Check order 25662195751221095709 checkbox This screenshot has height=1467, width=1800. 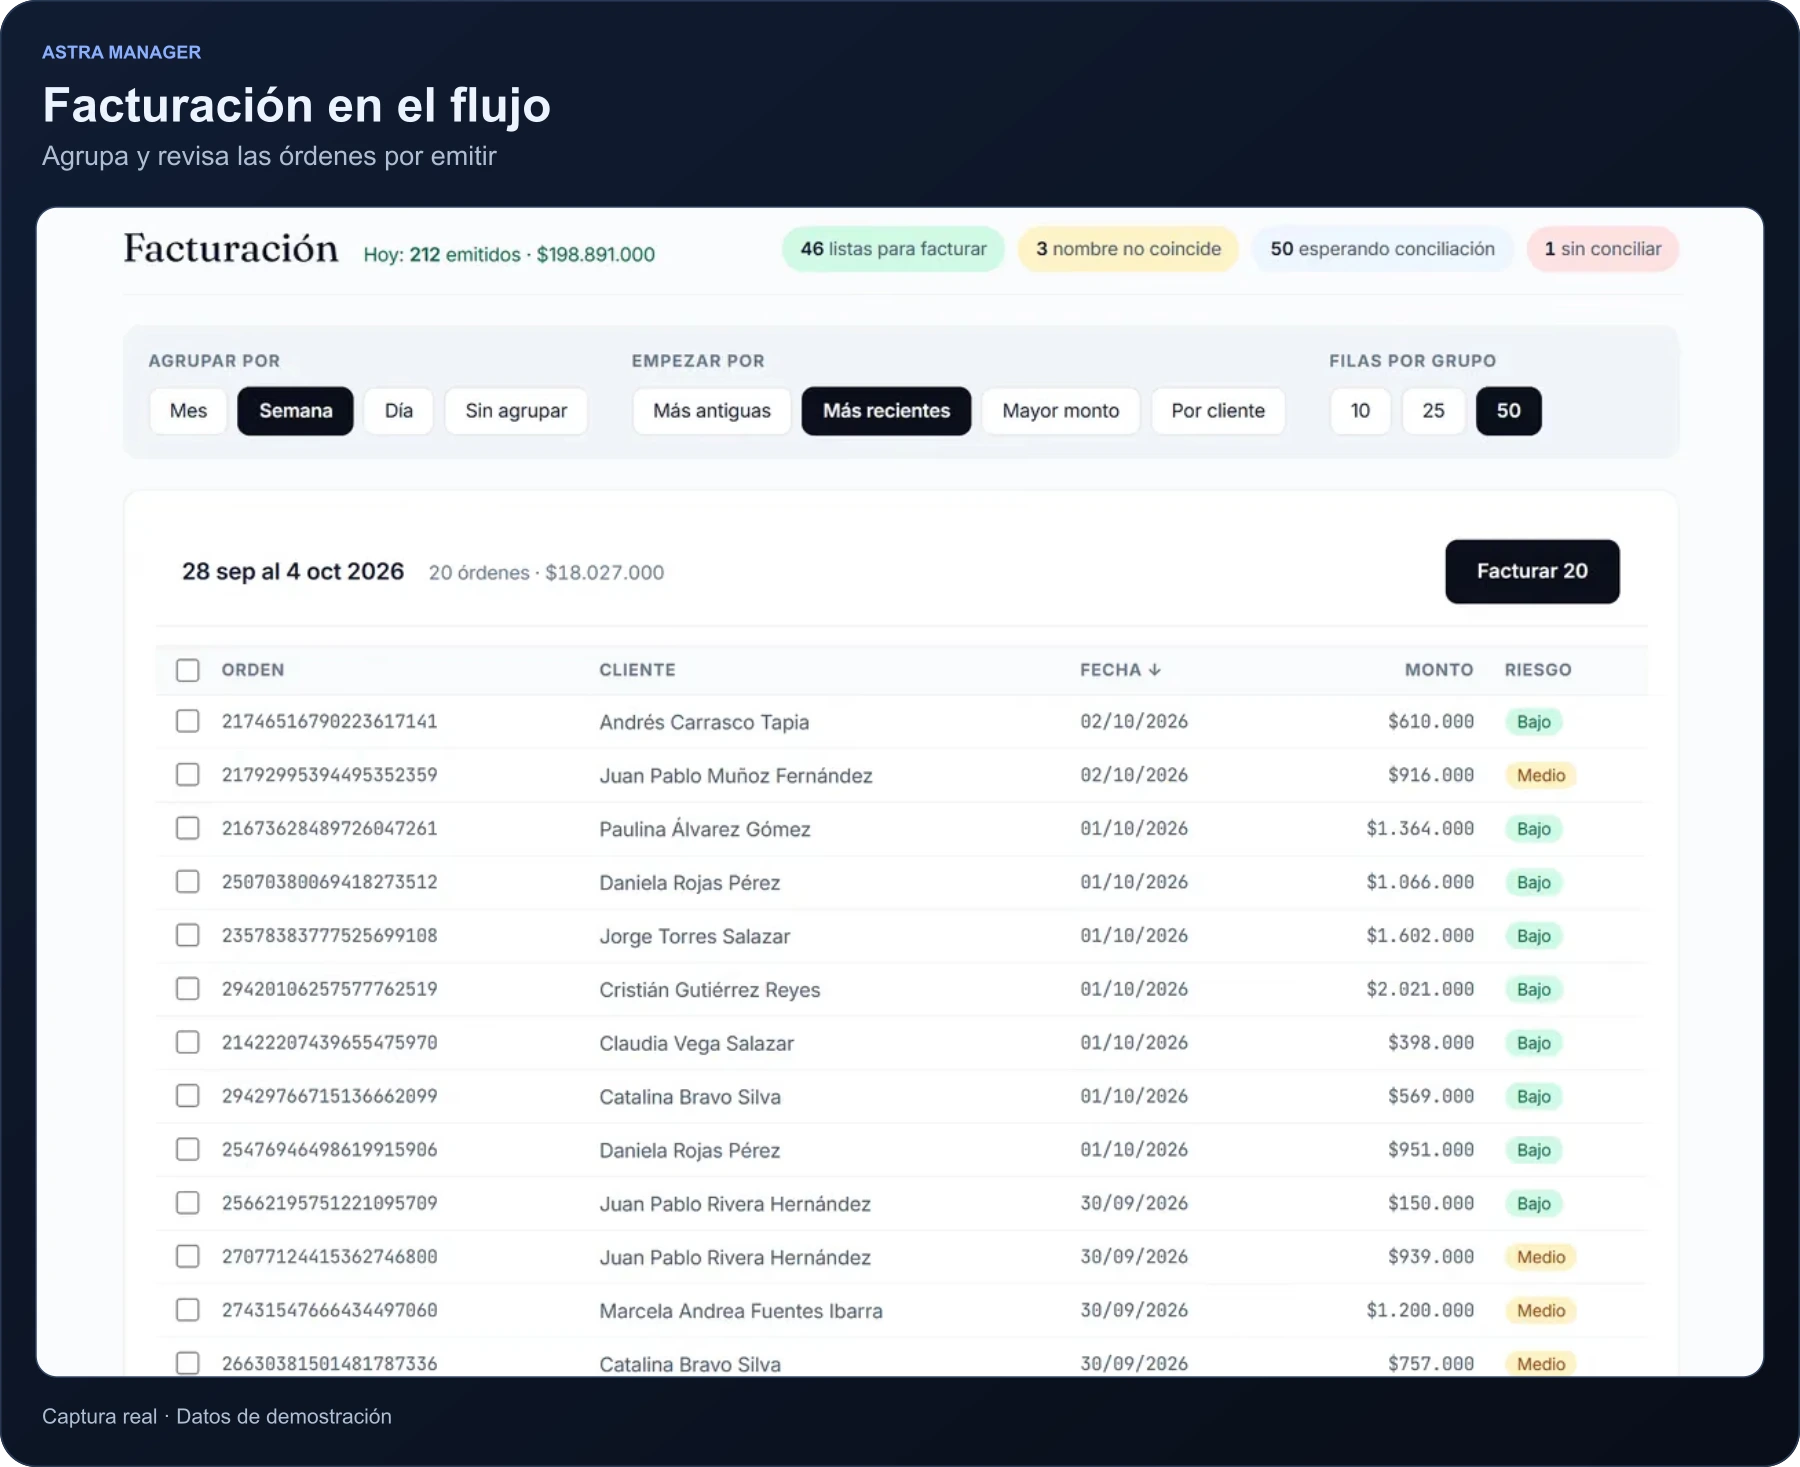pyautogui.click(x=188, y=1203)
